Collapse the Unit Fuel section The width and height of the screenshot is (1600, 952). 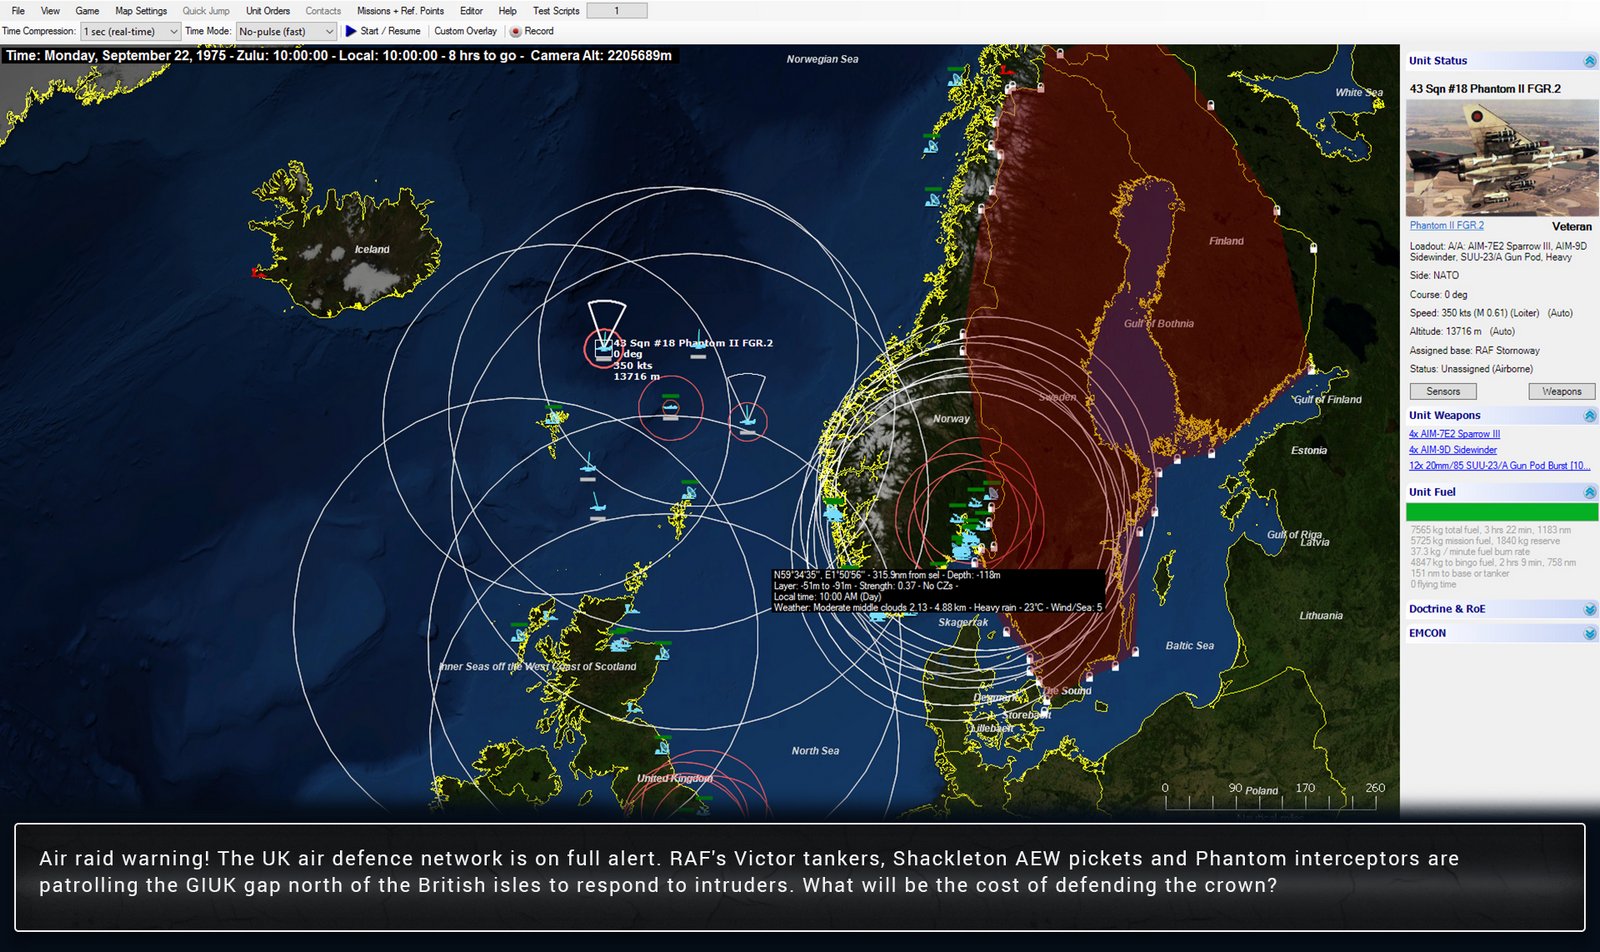click(1589, 492)
